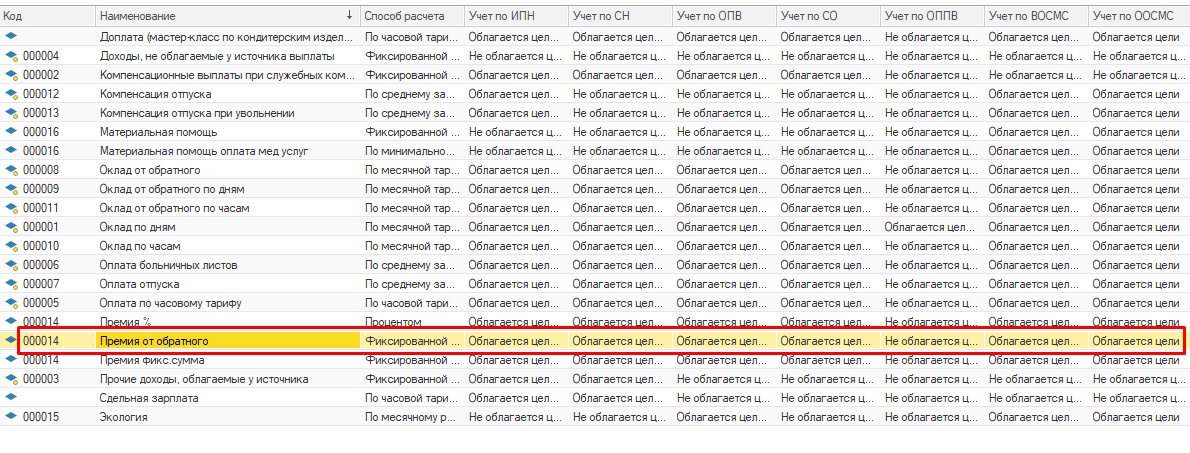Click the row icon beside code 000013
Image resolution: width=1190 pixels, height=453 pixels.
tap(11, 112)
